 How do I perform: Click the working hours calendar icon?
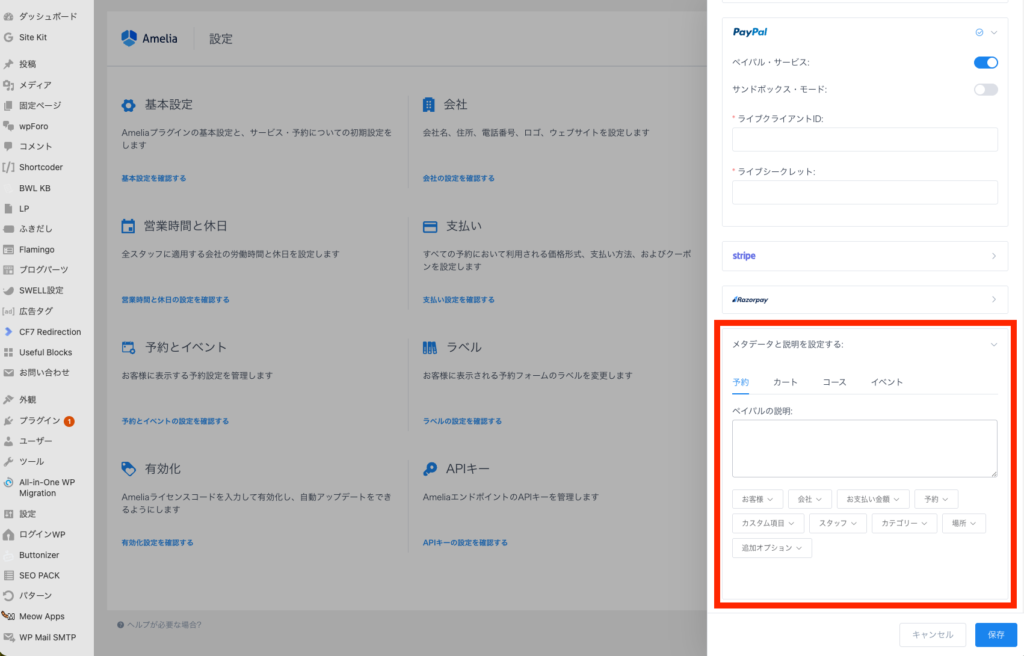128,226
